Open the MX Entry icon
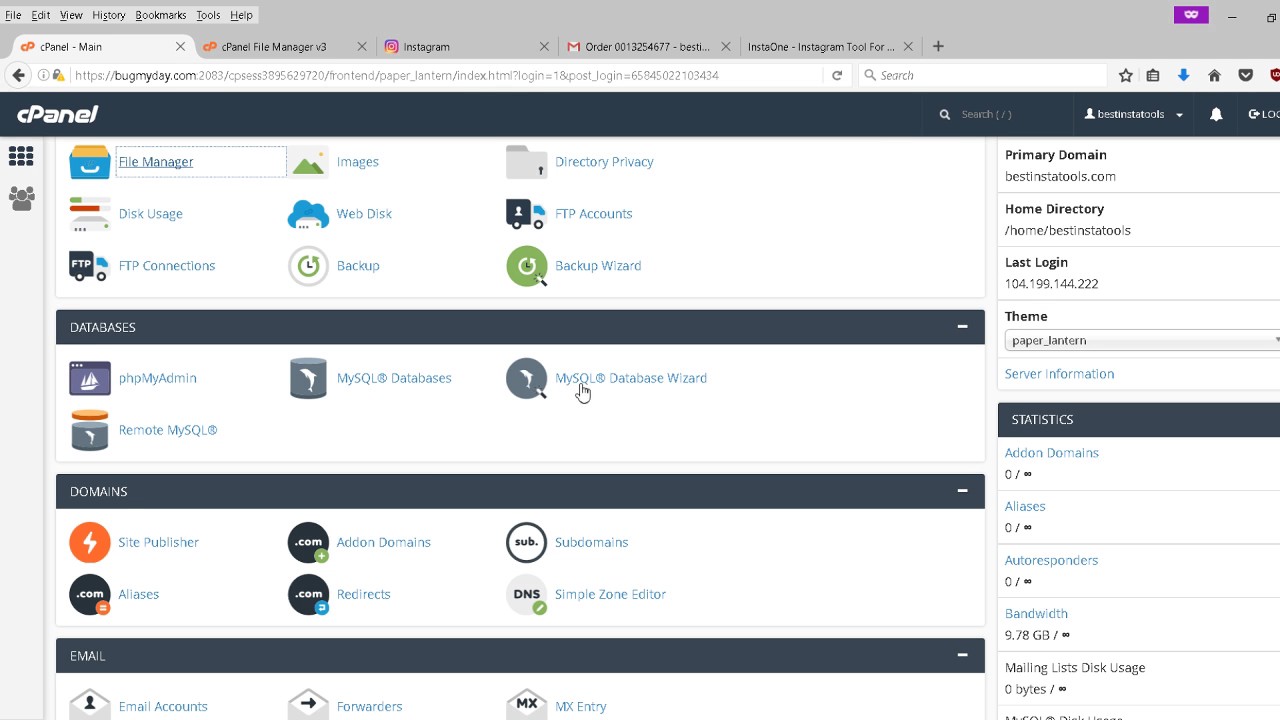Viewport: 1280px width, 720px height. coord(527,704)
